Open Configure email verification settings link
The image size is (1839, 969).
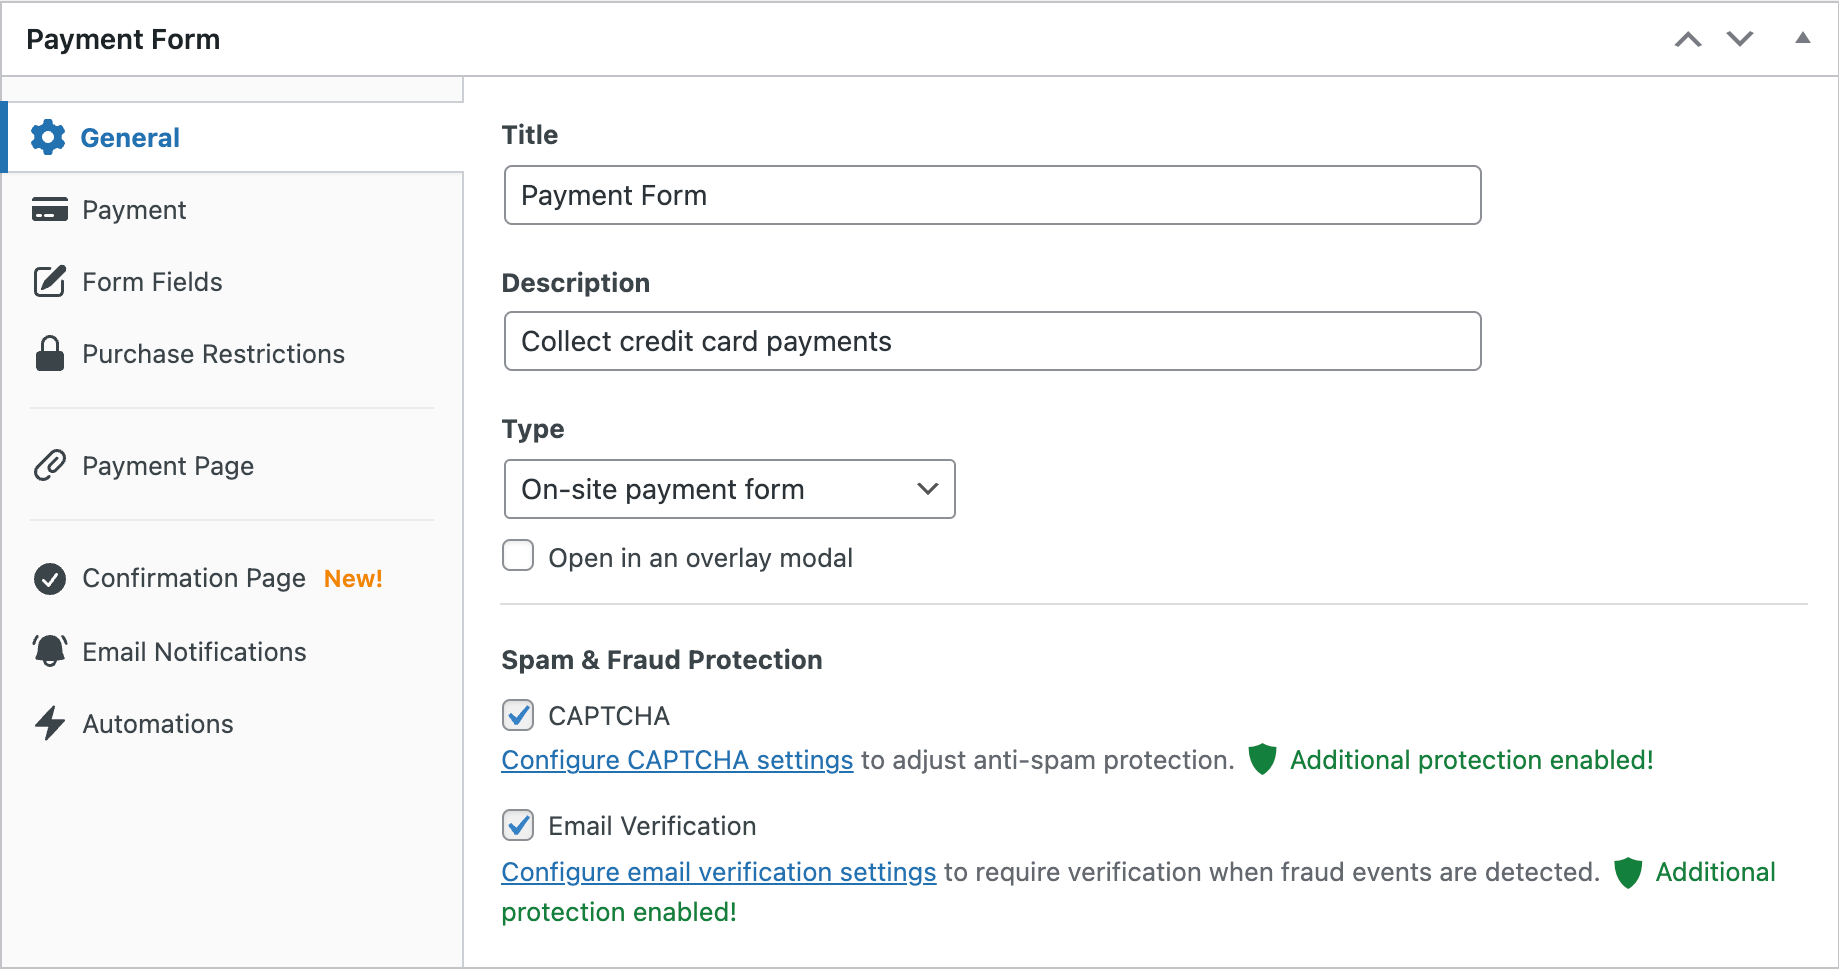point(719,872)
